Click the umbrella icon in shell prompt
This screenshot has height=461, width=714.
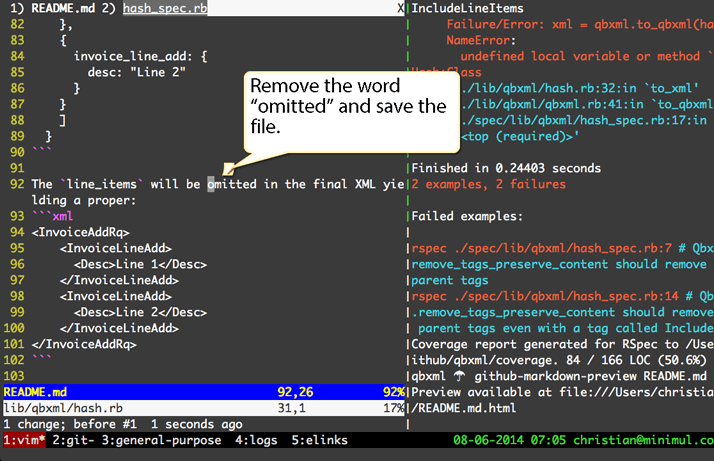459,376
